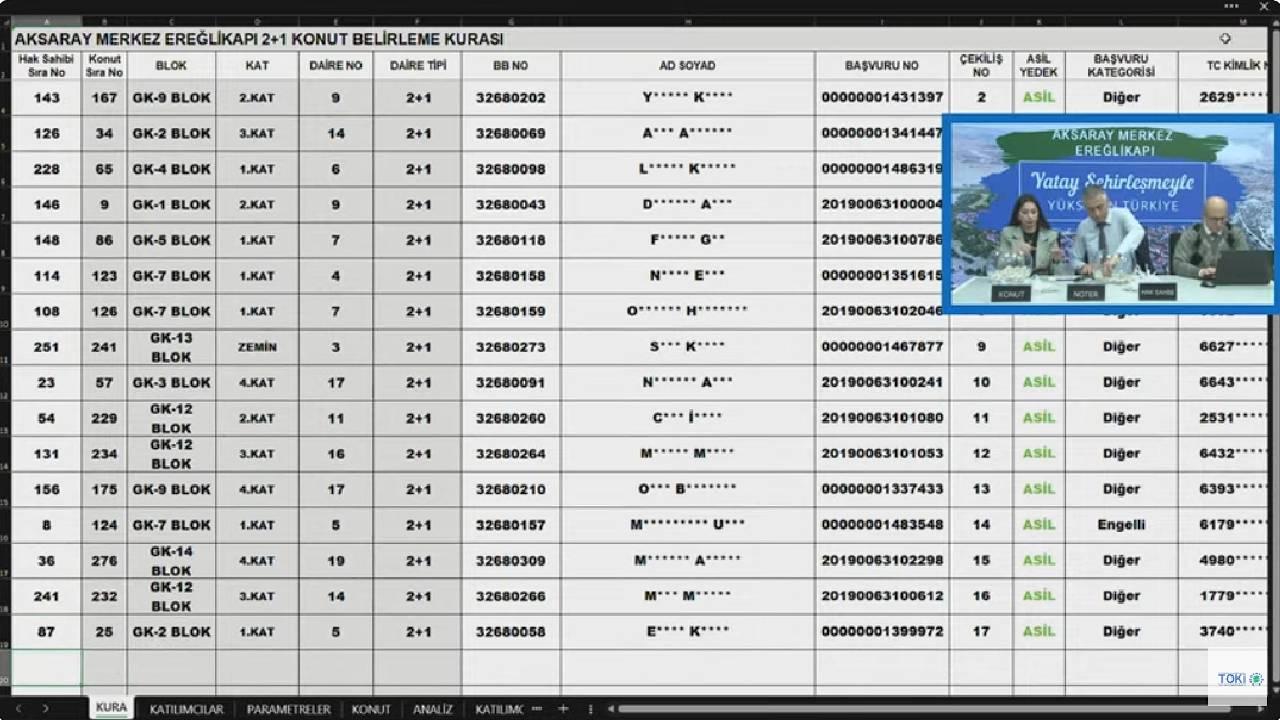The height and width of the screenshot is (720, 1280).
Task: Click name cell 'O*** B*******'
Action: (688, 490)
